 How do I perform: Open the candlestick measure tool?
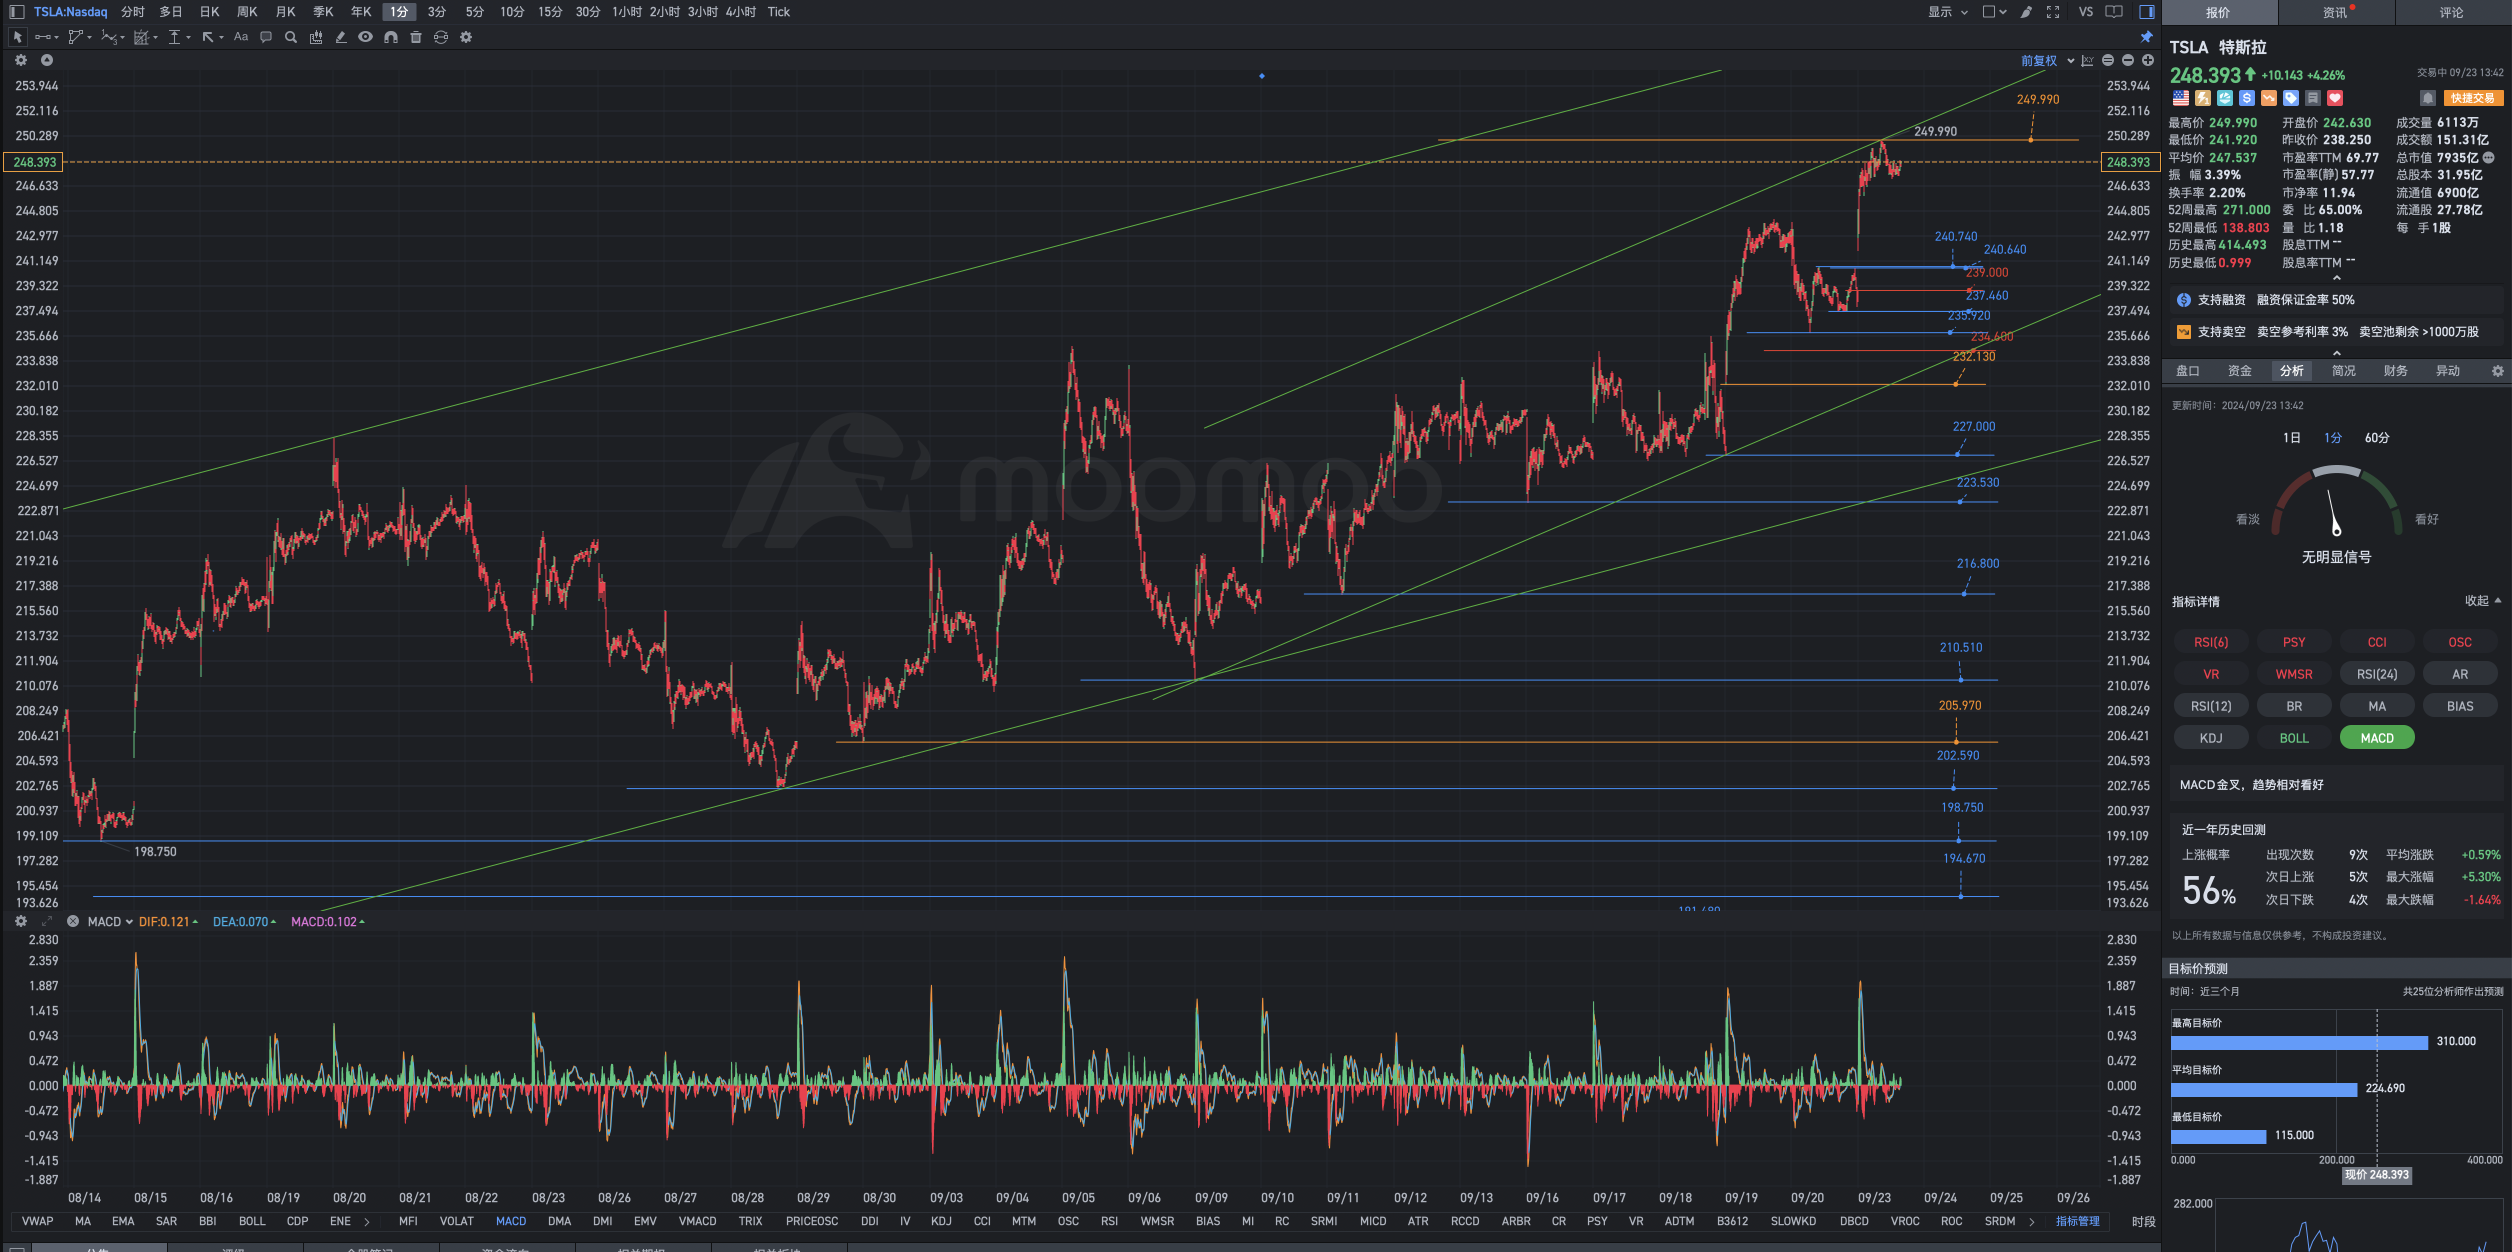pyautogui.click(x=316, y=37)
